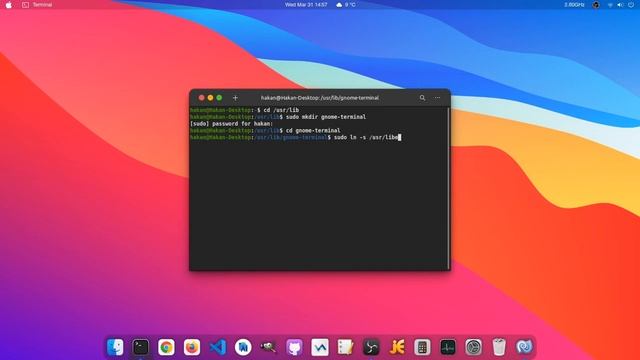
Task: Open the terminal three-dots menu
Action: 438,98
